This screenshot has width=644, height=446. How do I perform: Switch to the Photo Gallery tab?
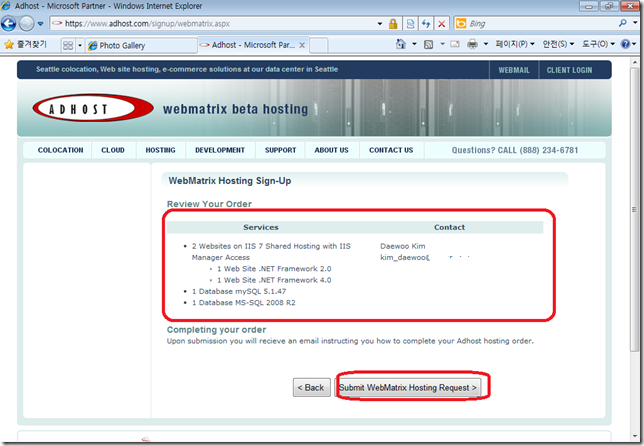click(141, 45)
